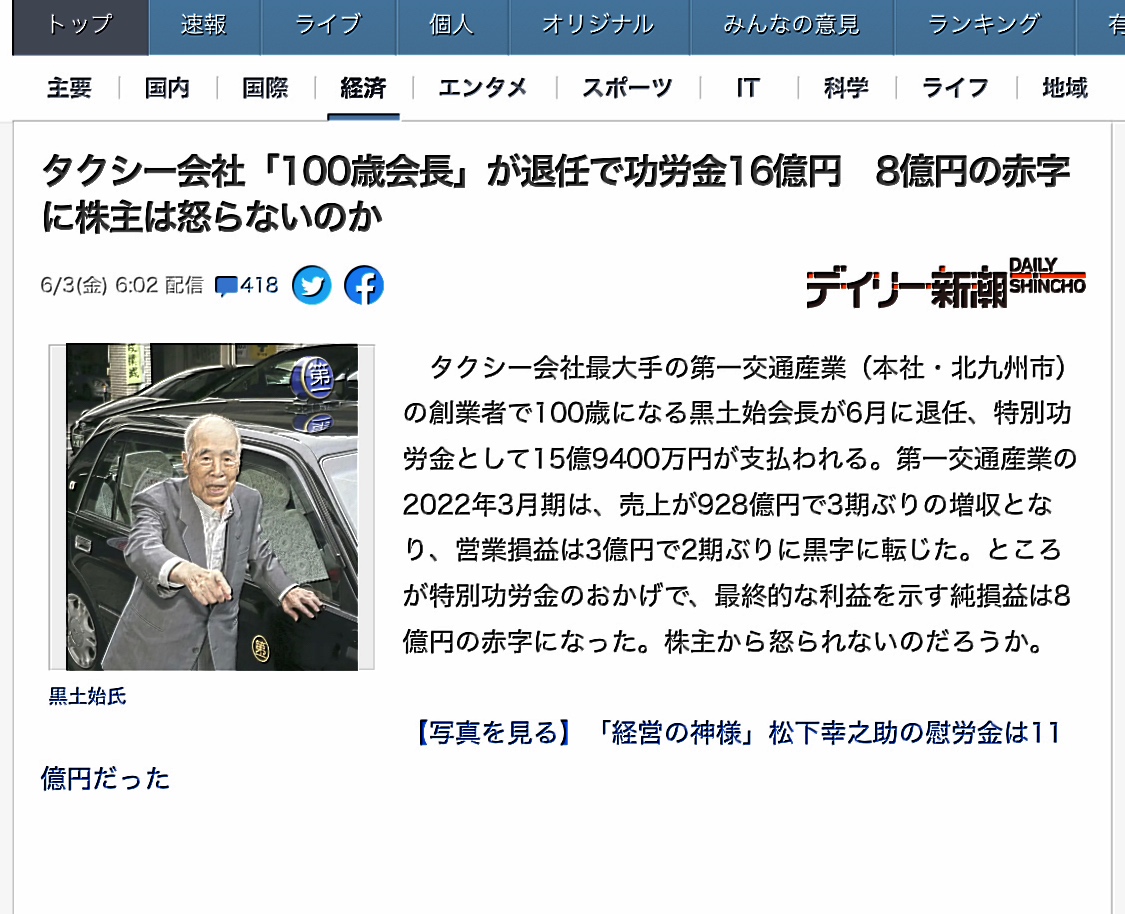1125x914 pixels.
Task: Select the IT category
Action: (x=748, y=88)
